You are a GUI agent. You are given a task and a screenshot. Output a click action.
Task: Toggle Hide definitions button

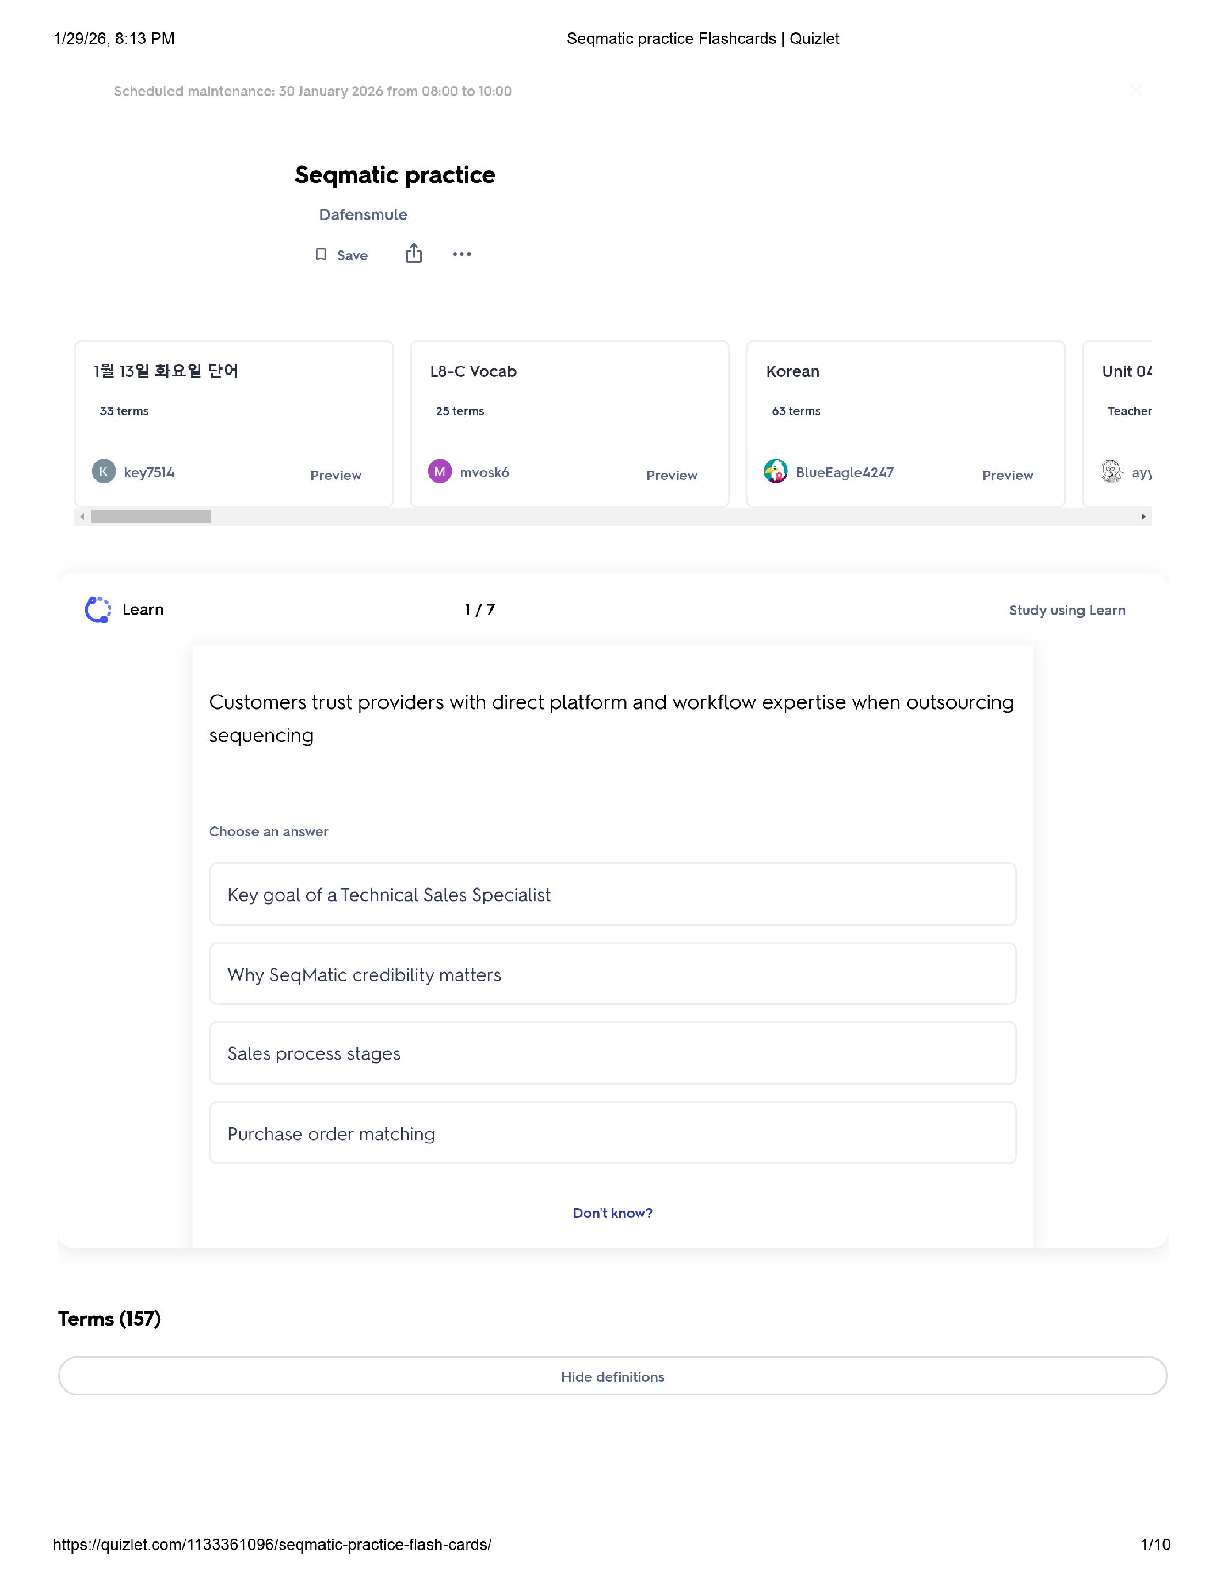tap(612, 1377)
